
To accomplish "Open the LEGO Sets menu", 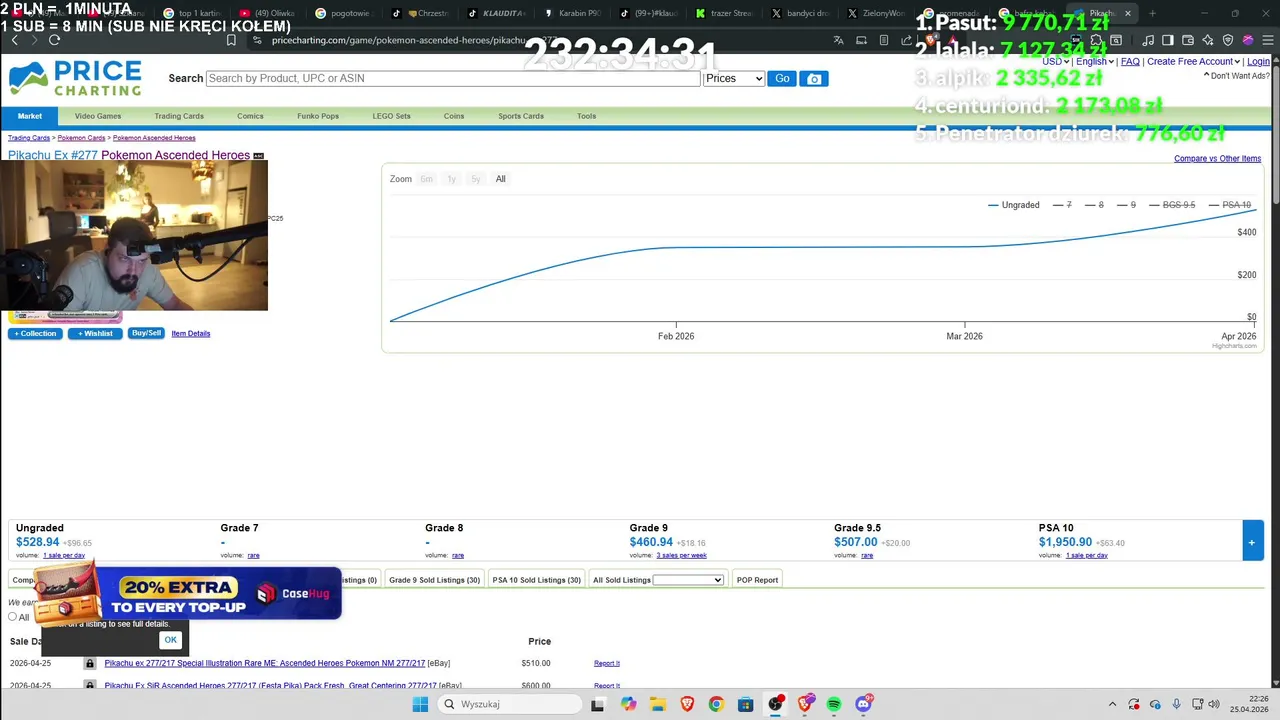I will (x=391, y=116).
